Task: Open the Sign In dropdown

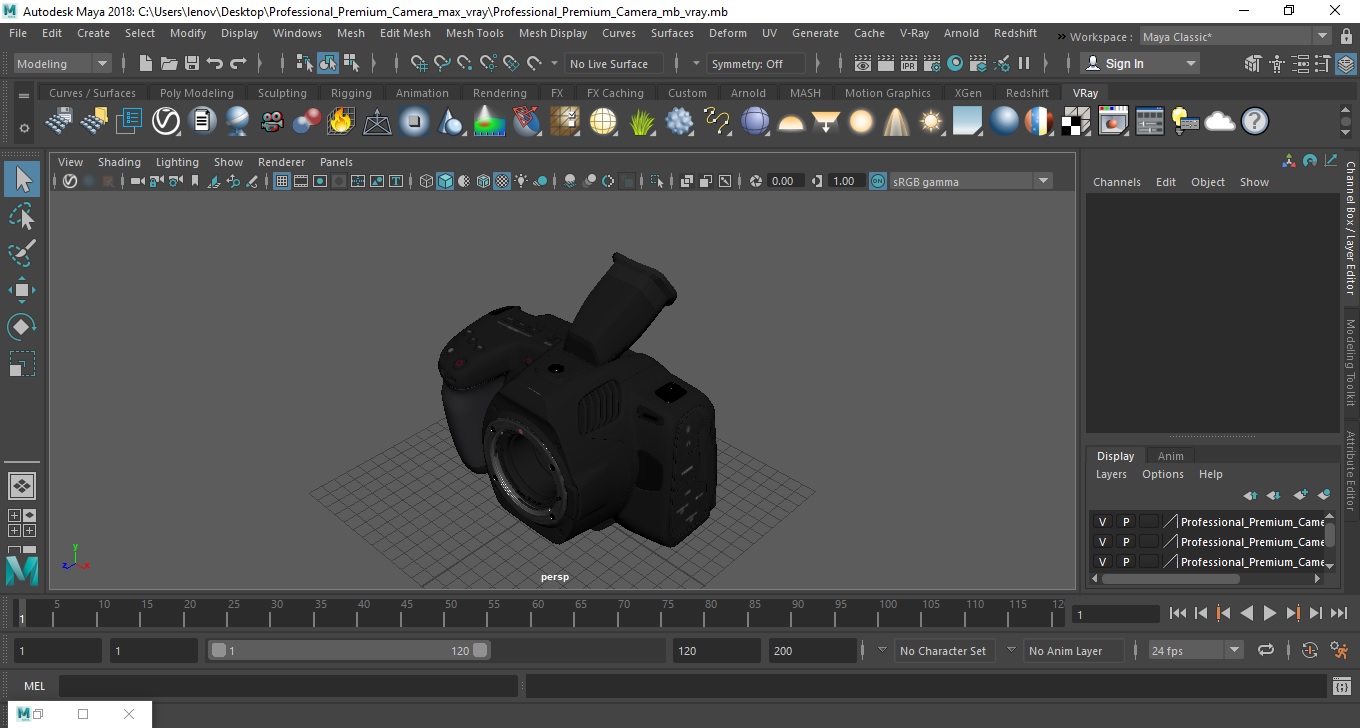Action: [x=1141, y=63]
